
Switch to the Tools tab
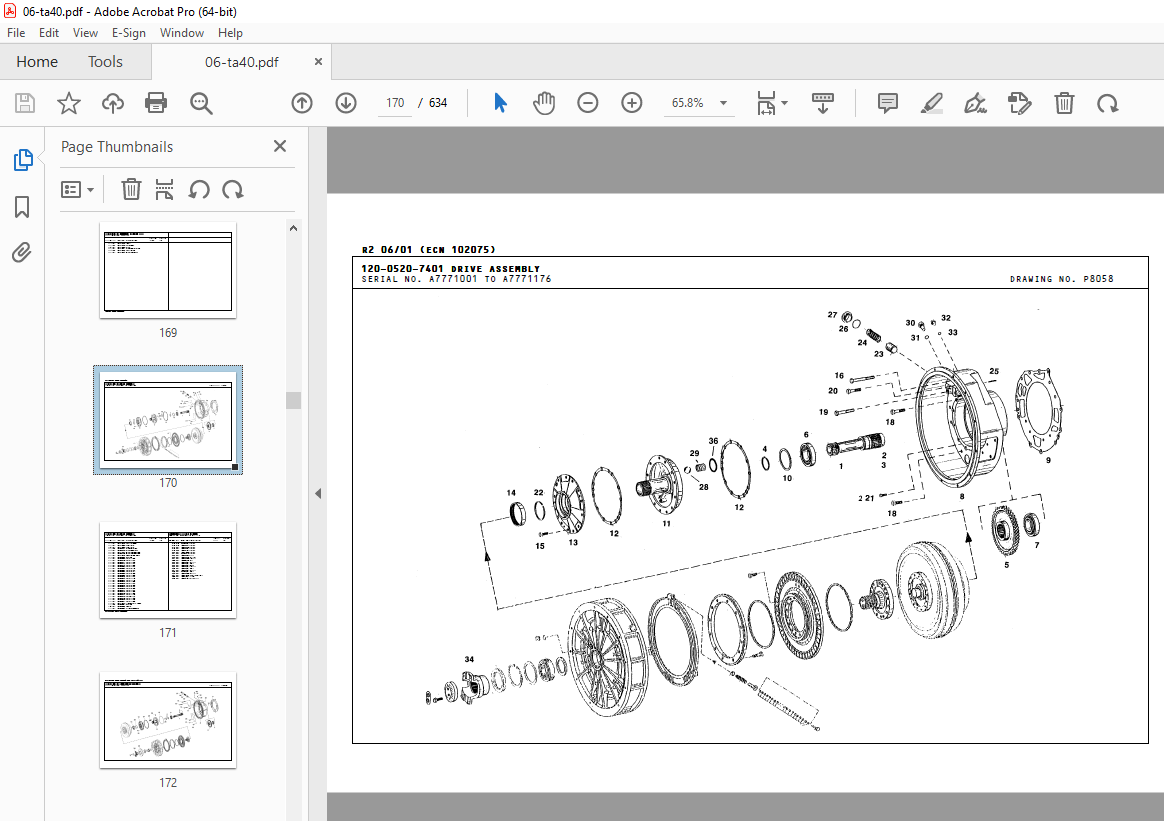[x=105, y=62]
